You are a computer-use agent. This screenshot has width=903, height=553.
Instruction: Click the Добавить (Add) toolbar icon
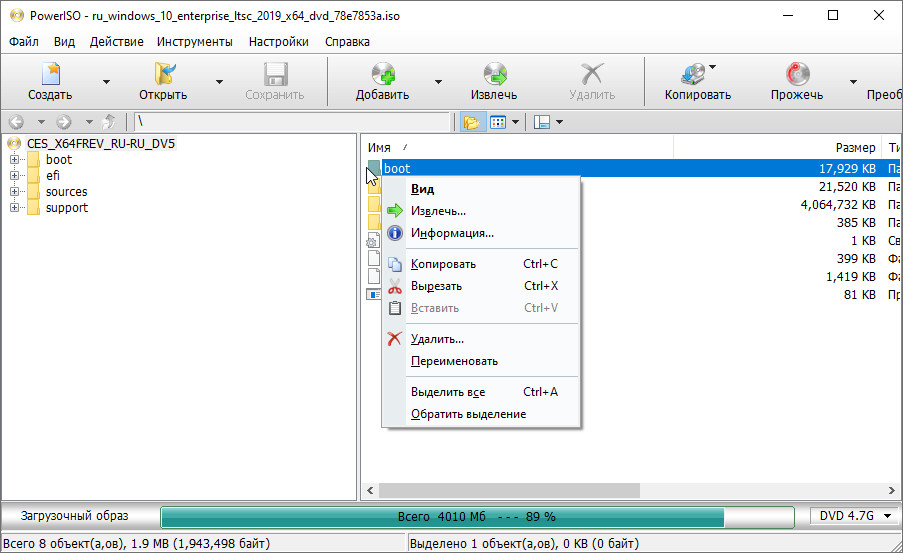[382, 75]
